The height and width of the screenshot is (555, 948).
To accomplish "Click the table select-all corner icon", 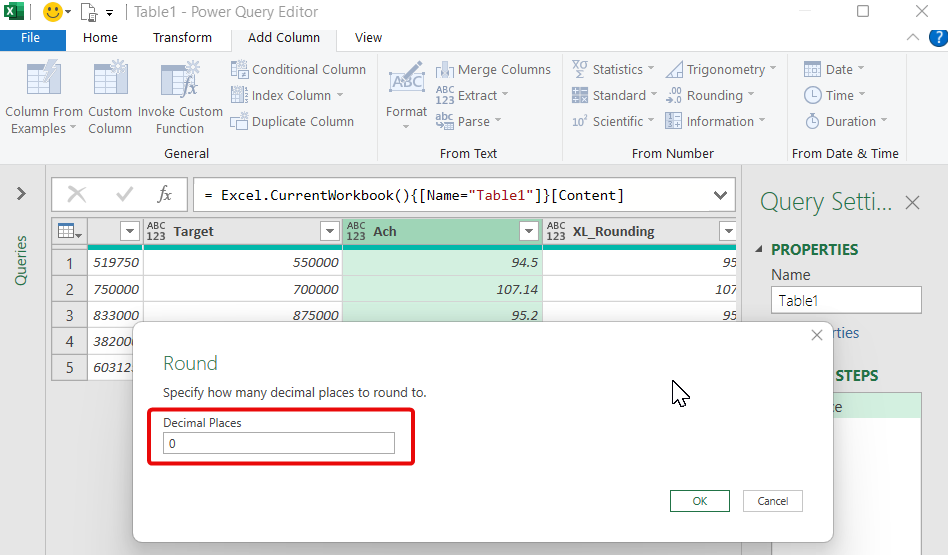I will tap(70, 231).
